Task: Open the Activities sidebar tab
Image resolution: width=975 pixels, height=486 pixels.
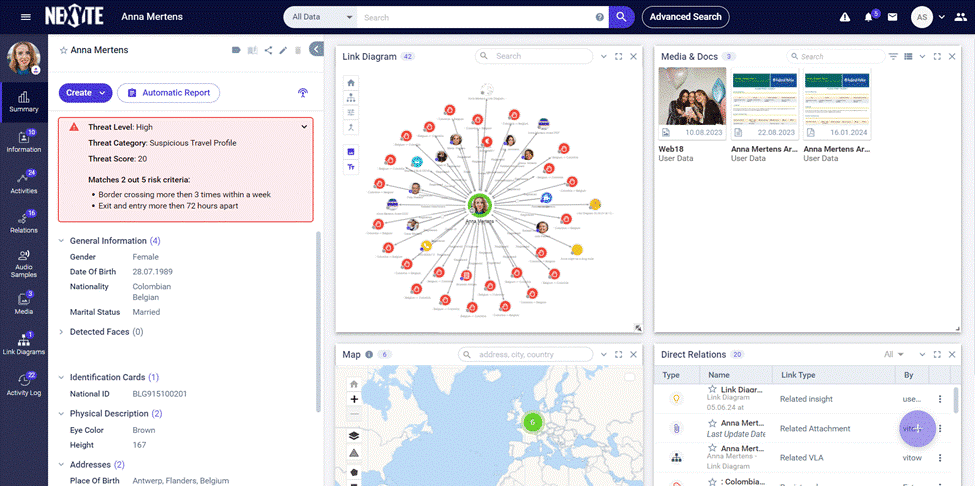Action: (24, 182)
